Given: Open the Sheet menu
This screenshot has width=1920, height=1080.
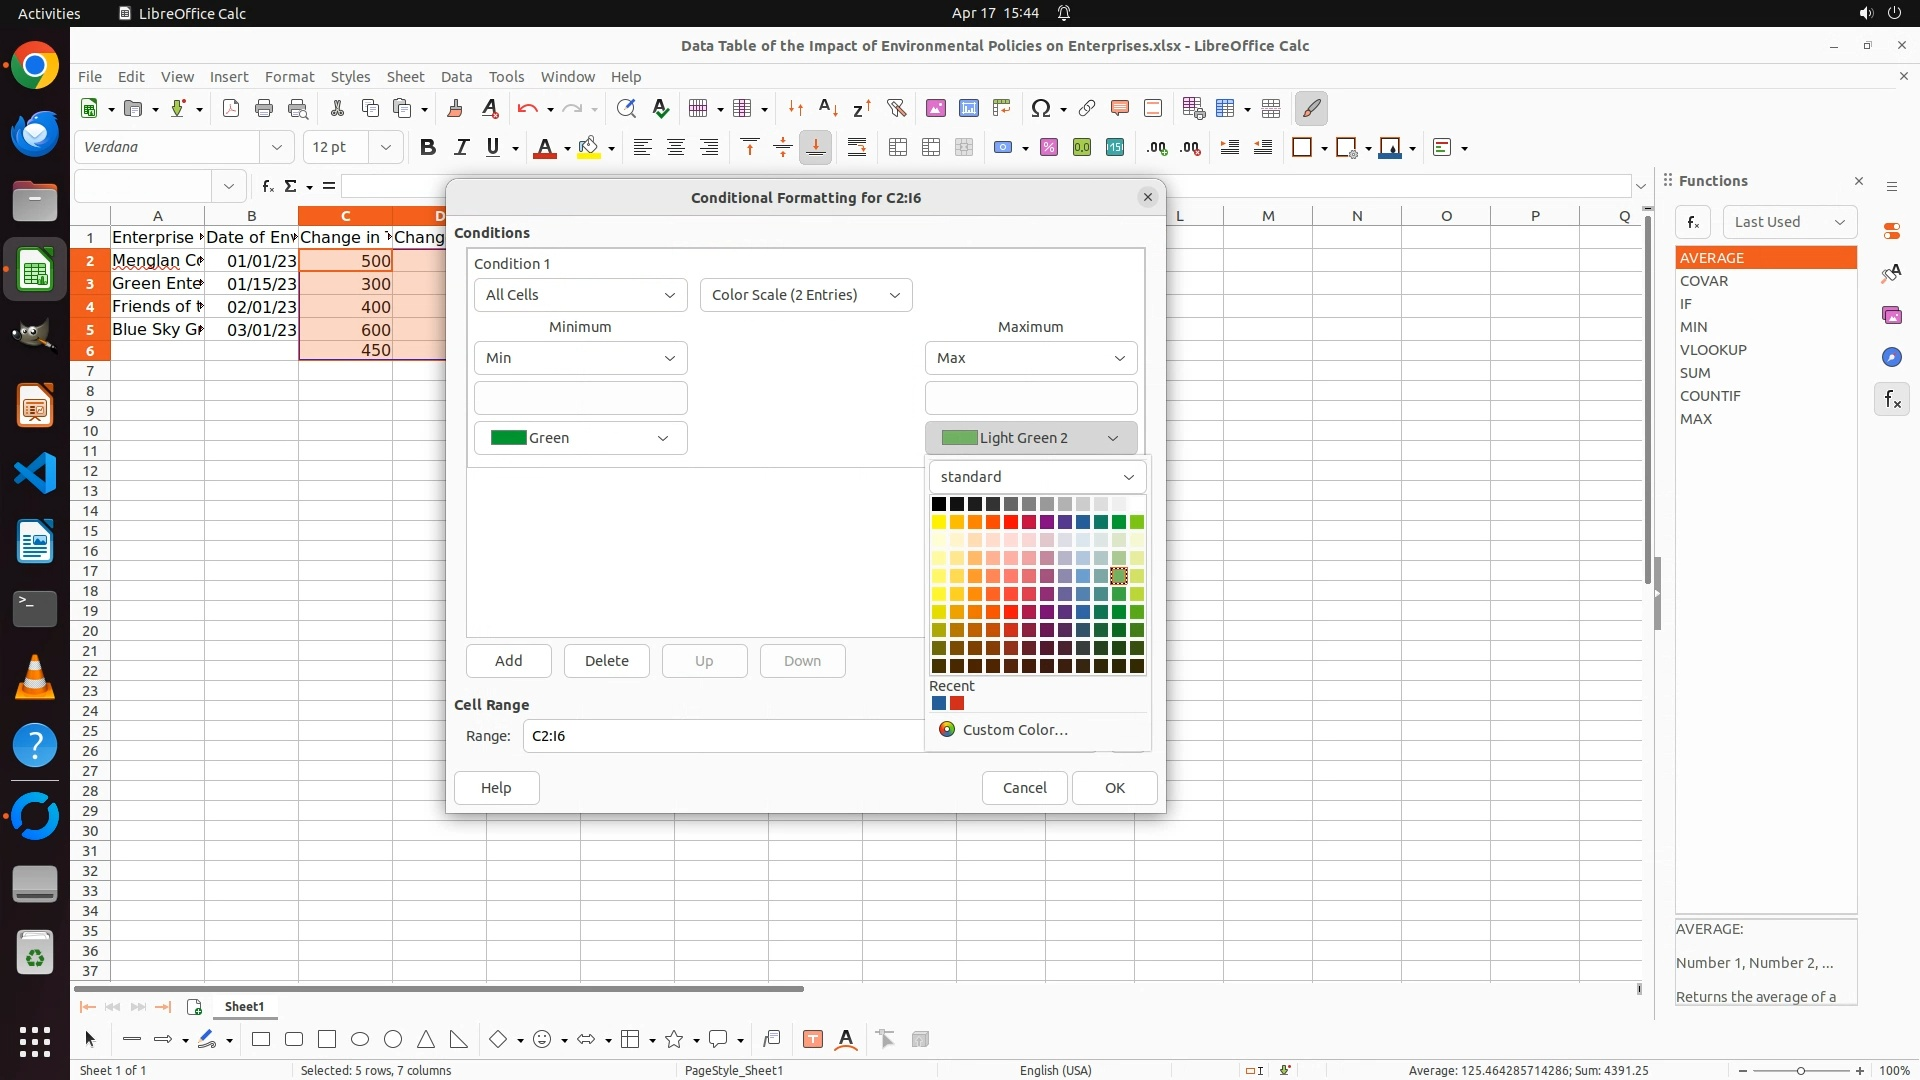Looking at the screenshot, I should pyautogui.click(x=405, y=77).
